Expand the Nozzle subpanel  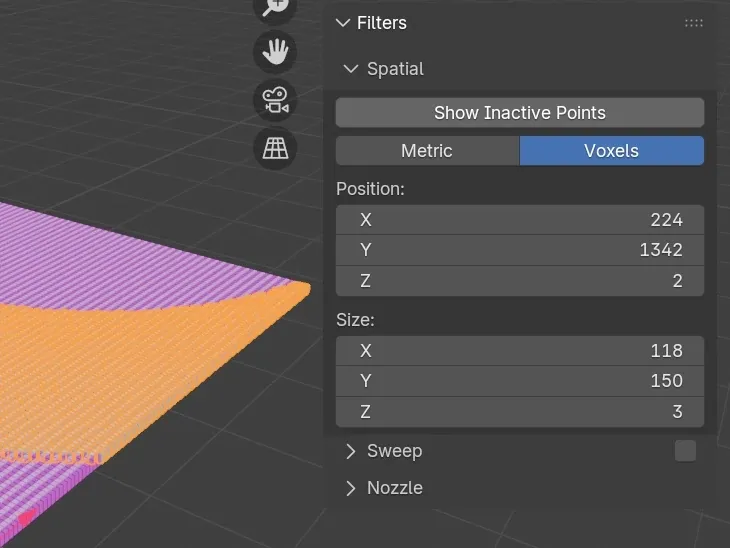pyautogui.click(x=351, y=488)
